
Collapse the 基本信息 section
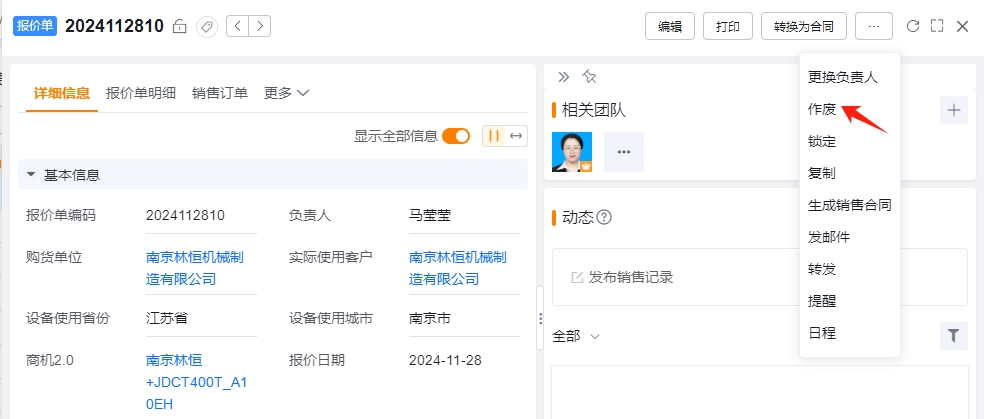31,175
